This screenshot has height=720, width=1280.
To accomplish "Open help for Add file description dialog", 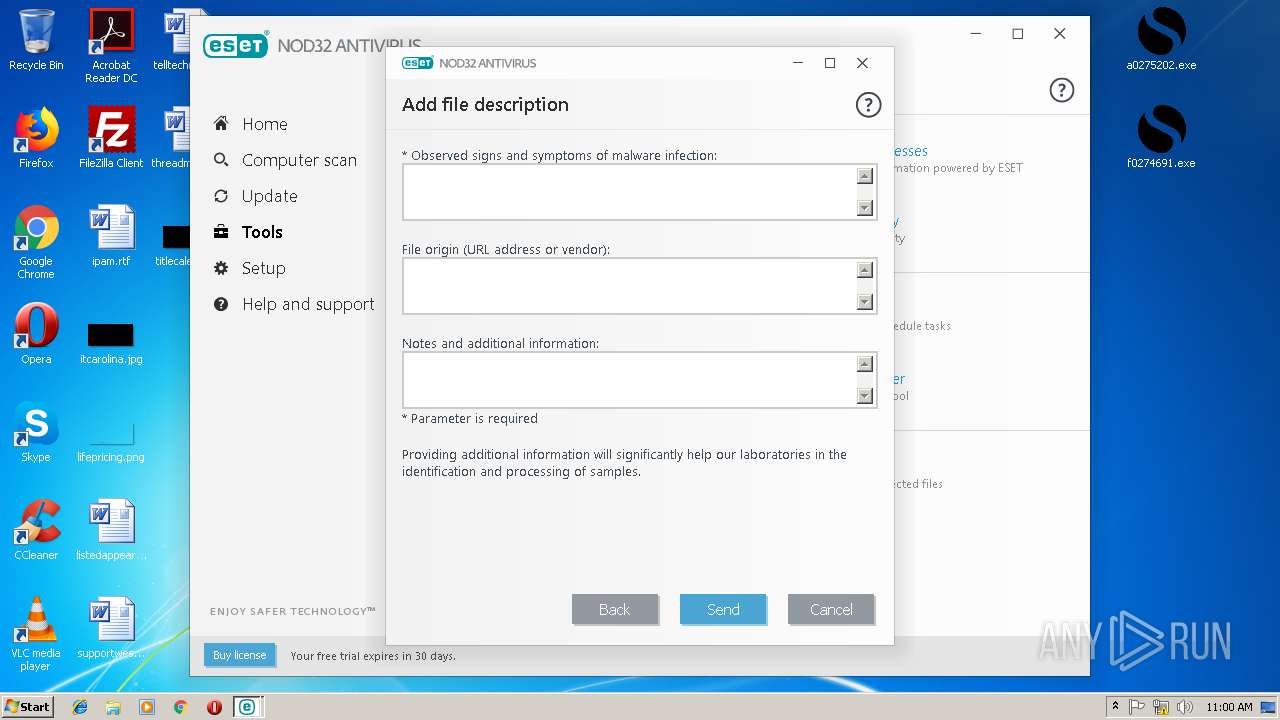I will tap(868, 104).
